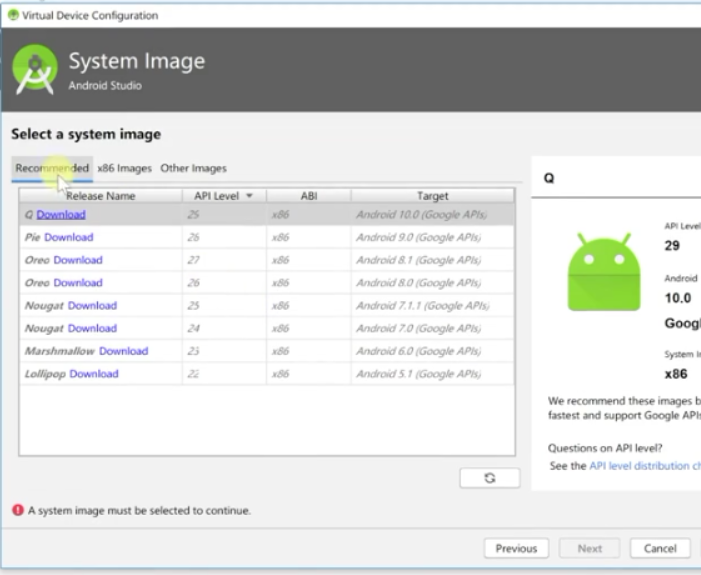Click the red error icon at bottom
The width and height of the screenshot is (701, 575).
pos(18,510)
